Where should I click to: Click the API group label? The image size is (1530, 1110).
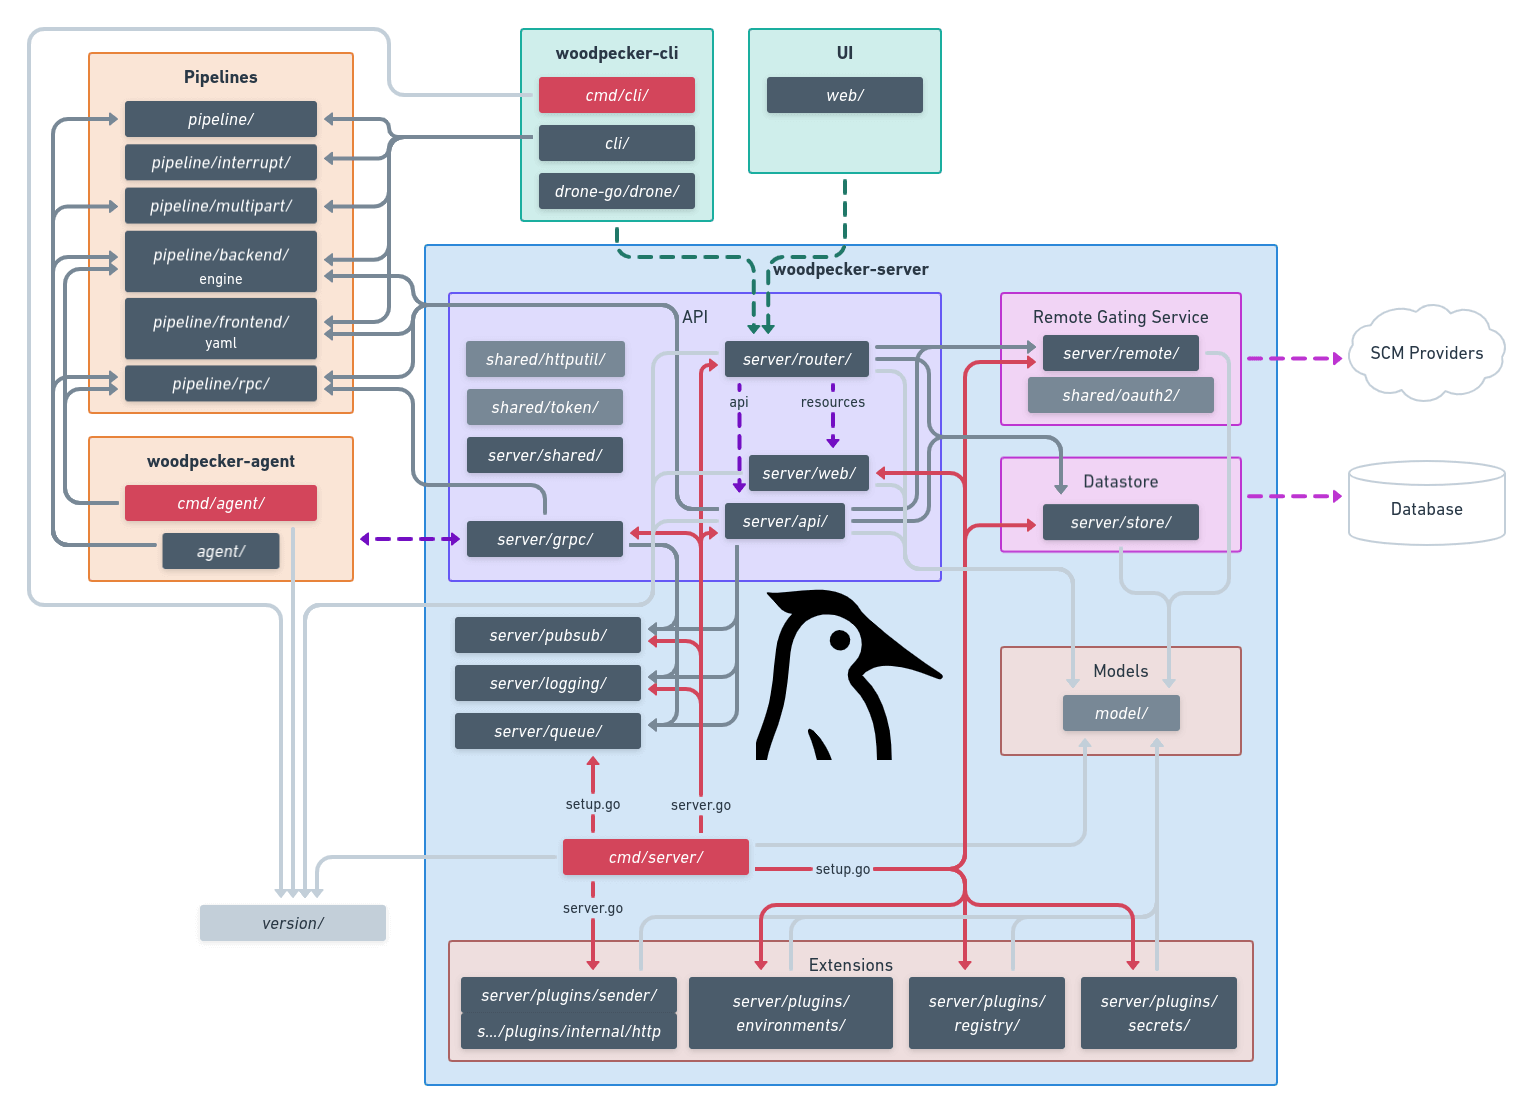click(x=695, y=317)
